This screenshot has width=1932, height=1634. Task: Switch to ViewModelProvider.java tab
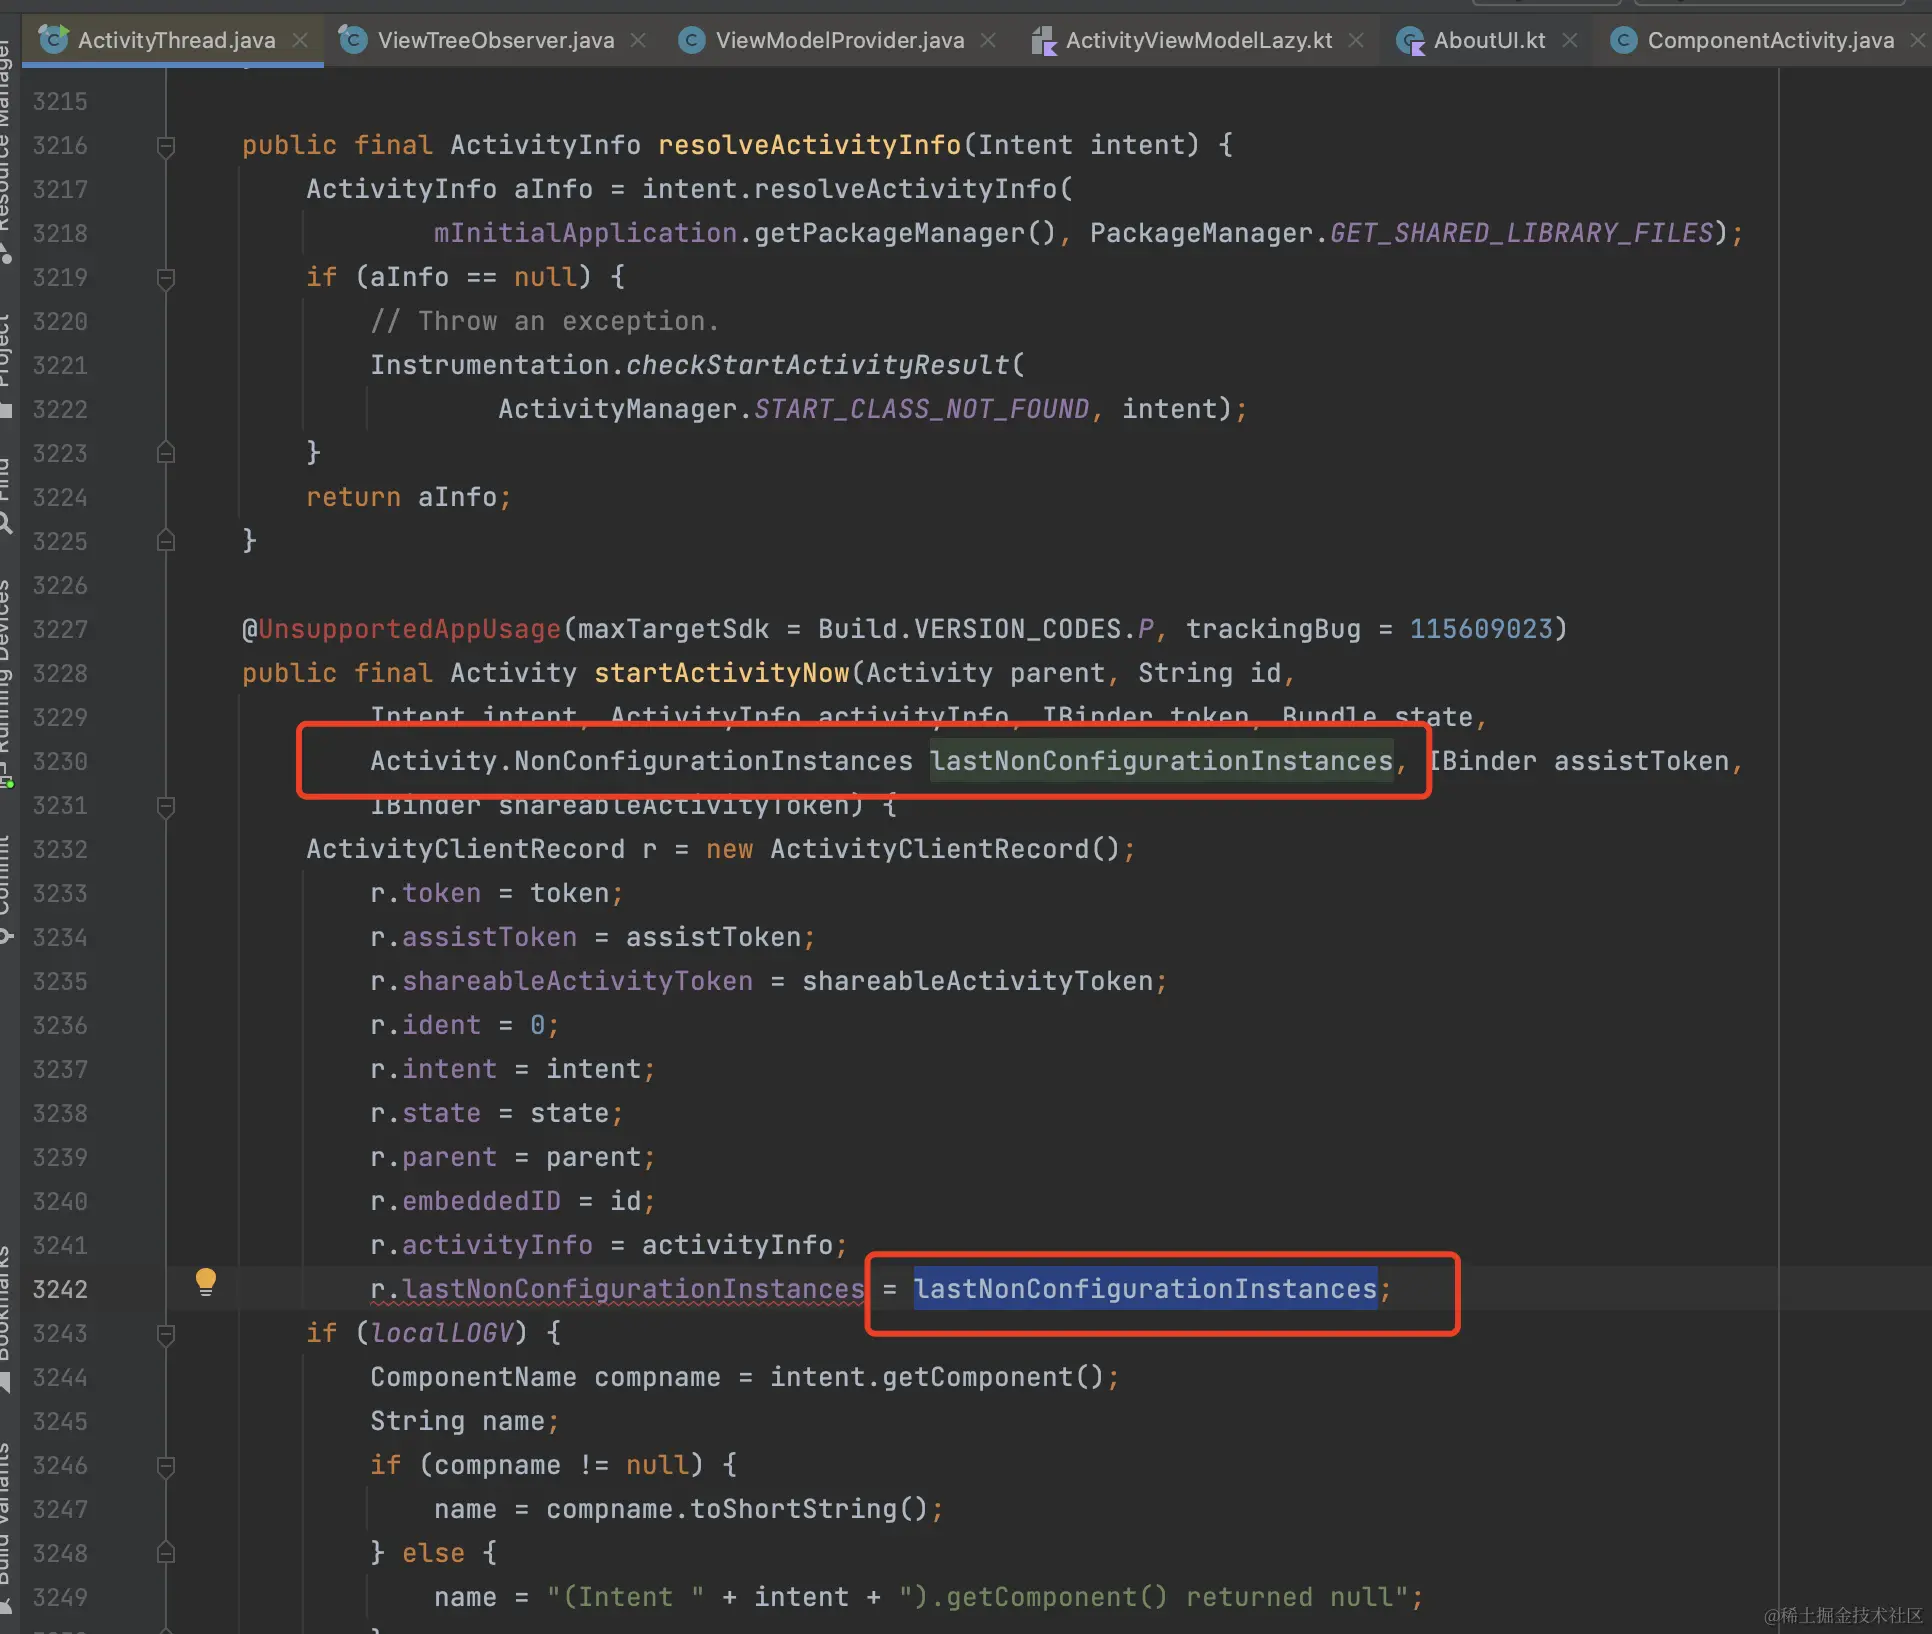pos(838,40)
